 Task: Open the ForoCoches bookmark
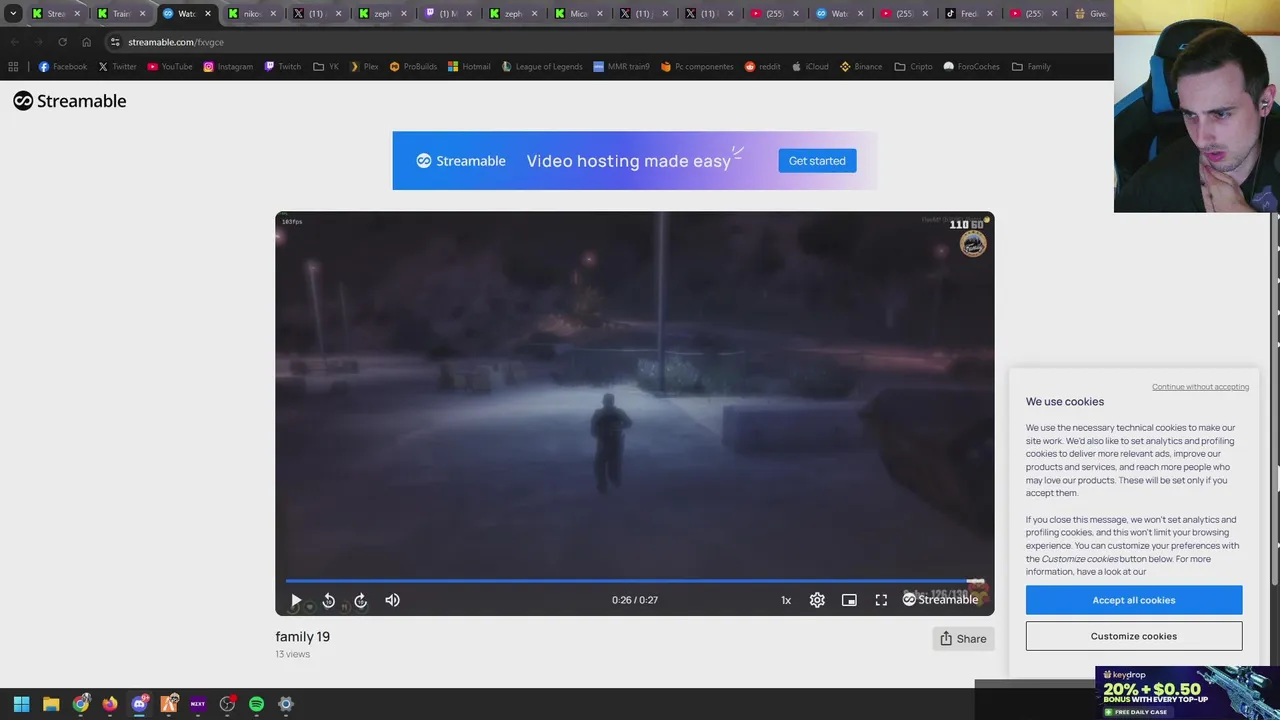pyautogui.click(x=971, y=66)
